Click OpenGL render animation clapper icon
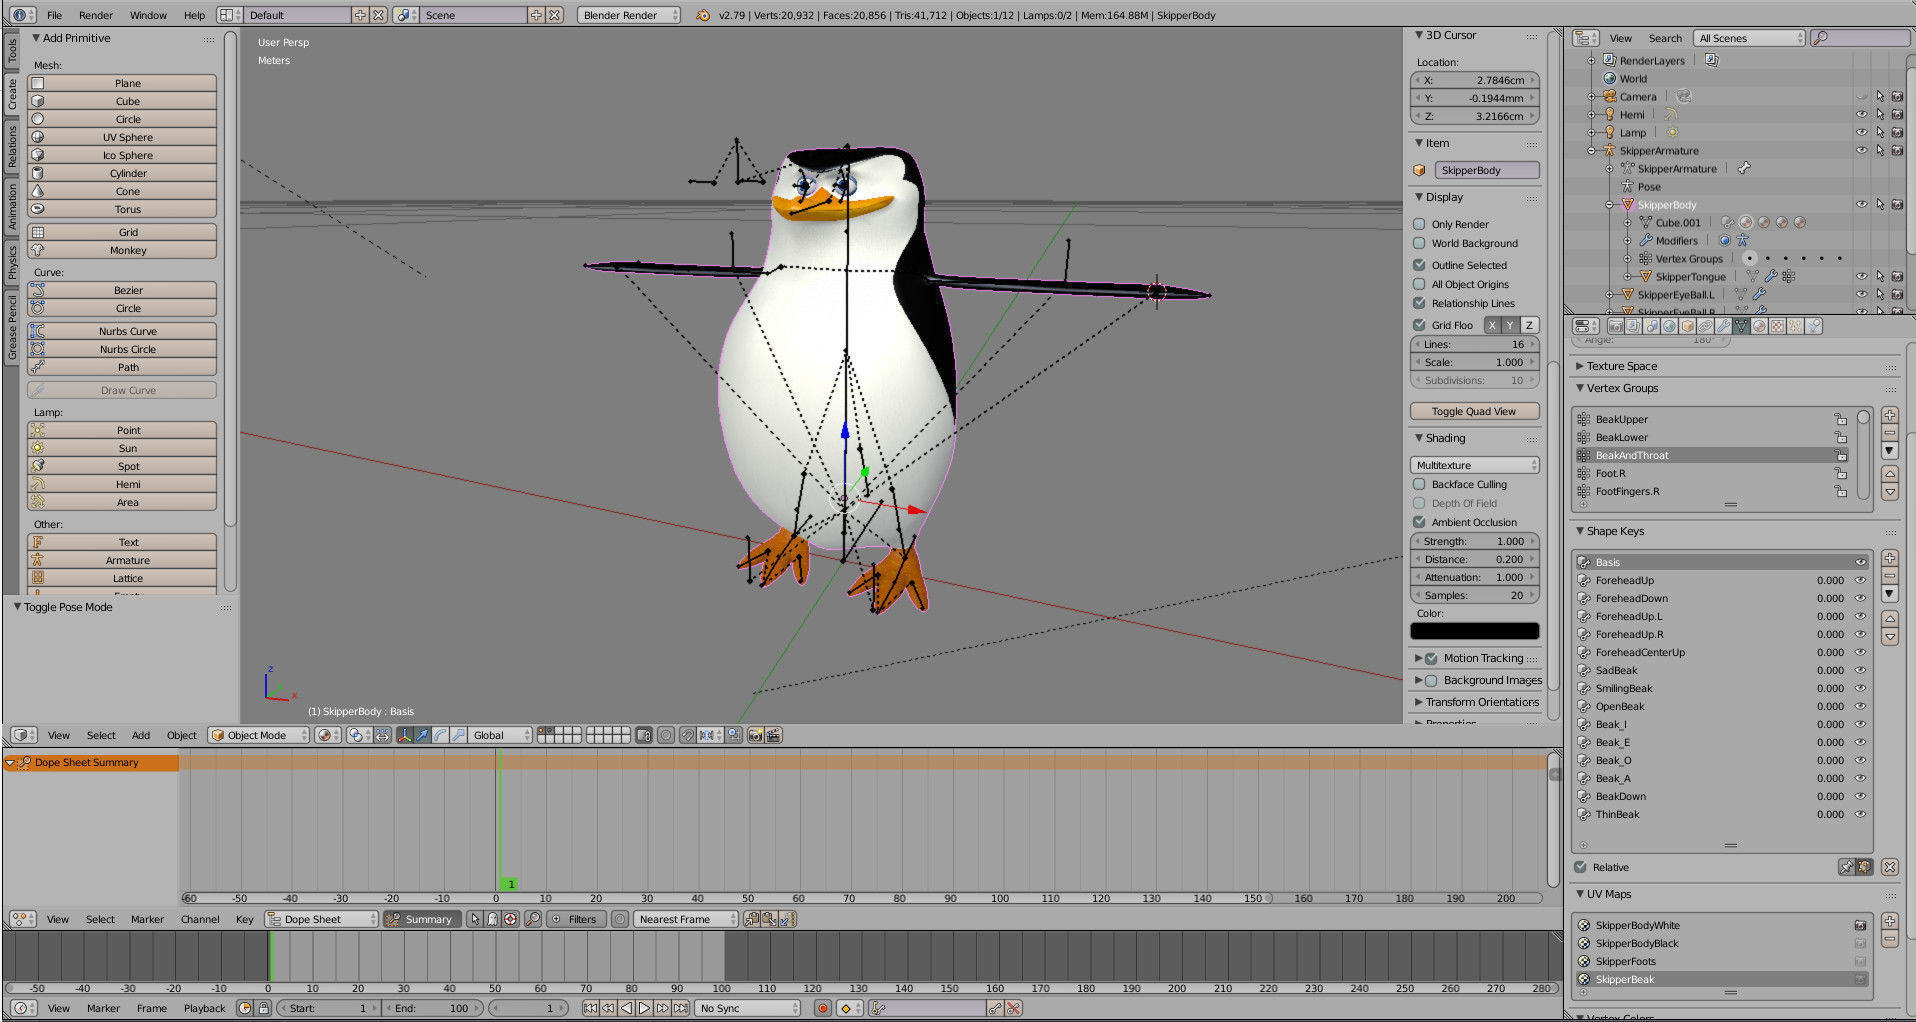1916x1022 pixels. click(x=773, y=735)
